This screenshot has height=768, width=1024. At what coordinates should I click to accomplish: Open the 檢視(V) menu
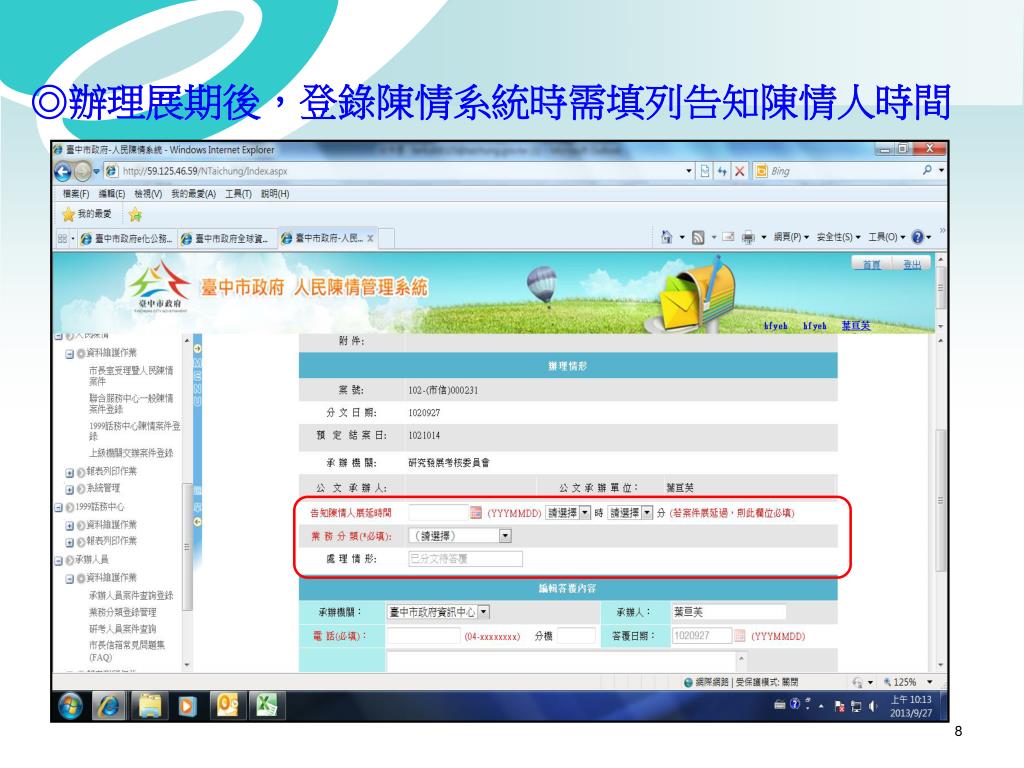click(148, 194)
